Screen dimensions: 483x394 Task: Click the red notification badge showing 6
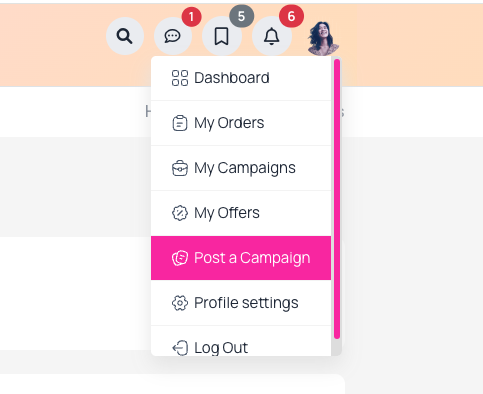(x=291, y=16)
